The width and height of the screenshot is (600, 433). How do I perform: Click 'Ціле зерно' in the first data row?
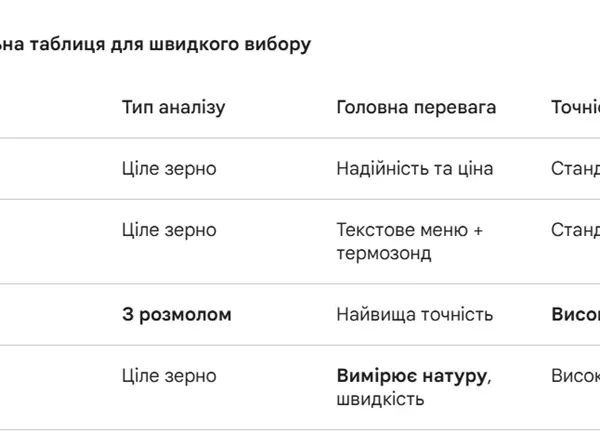pos(169,169)
